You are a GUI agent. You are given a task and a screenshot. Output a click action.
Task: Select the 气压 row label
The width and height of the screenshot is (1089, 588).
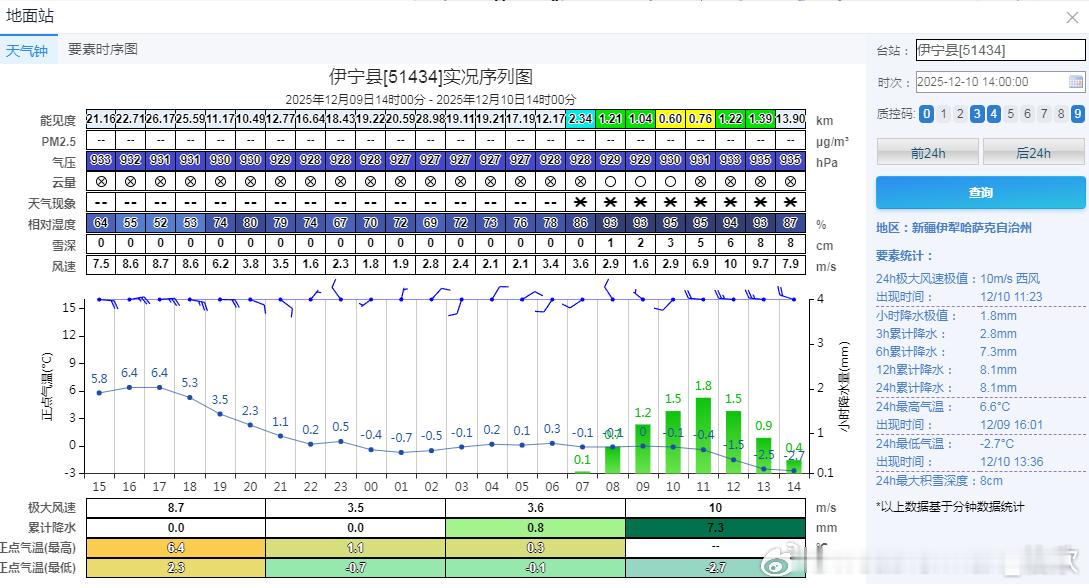tap(64, 162)
